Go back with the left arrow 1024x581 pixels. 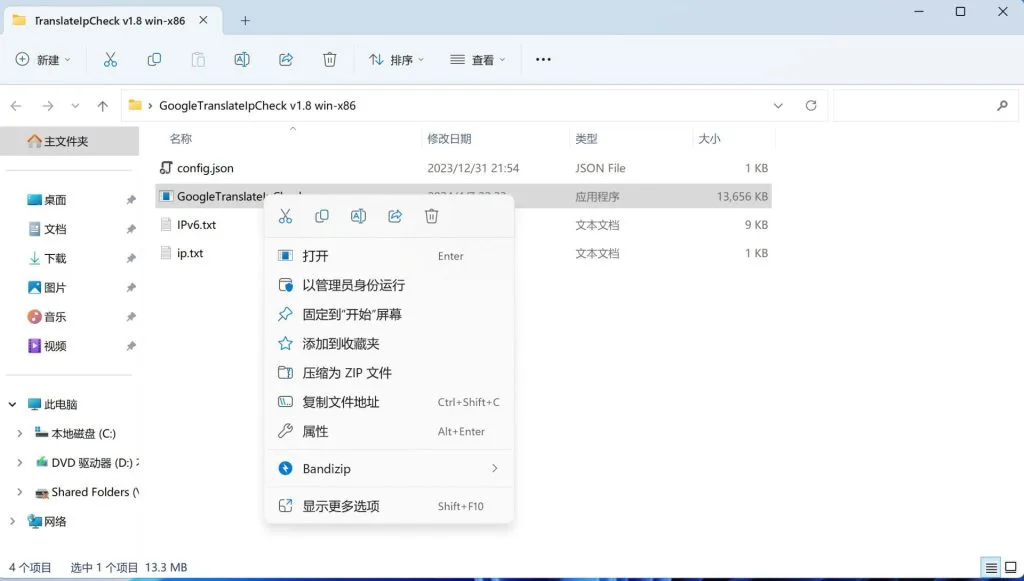(16, 106)
